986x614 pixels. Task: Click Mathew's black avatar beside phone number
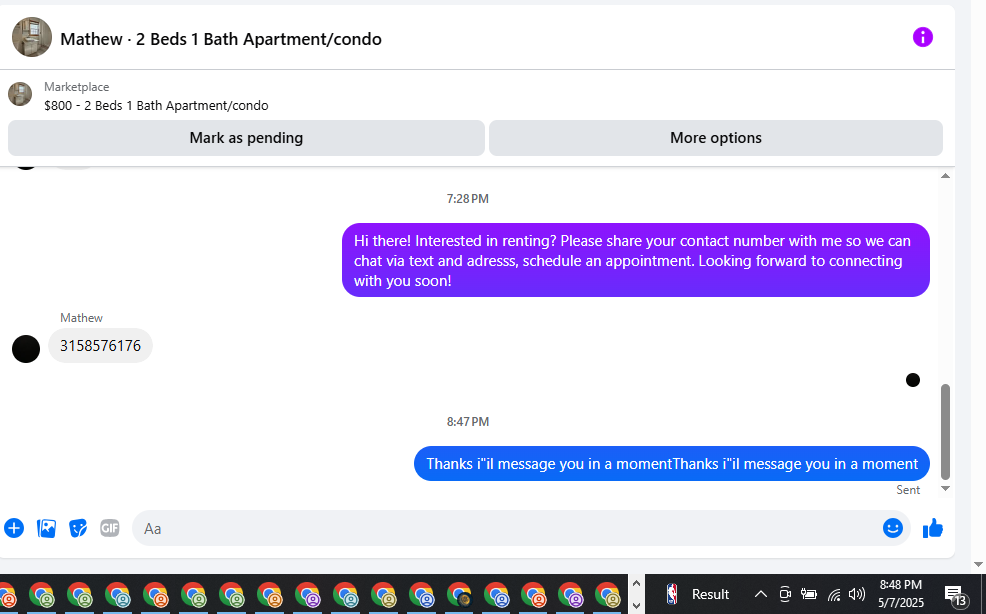pos(26,349)
